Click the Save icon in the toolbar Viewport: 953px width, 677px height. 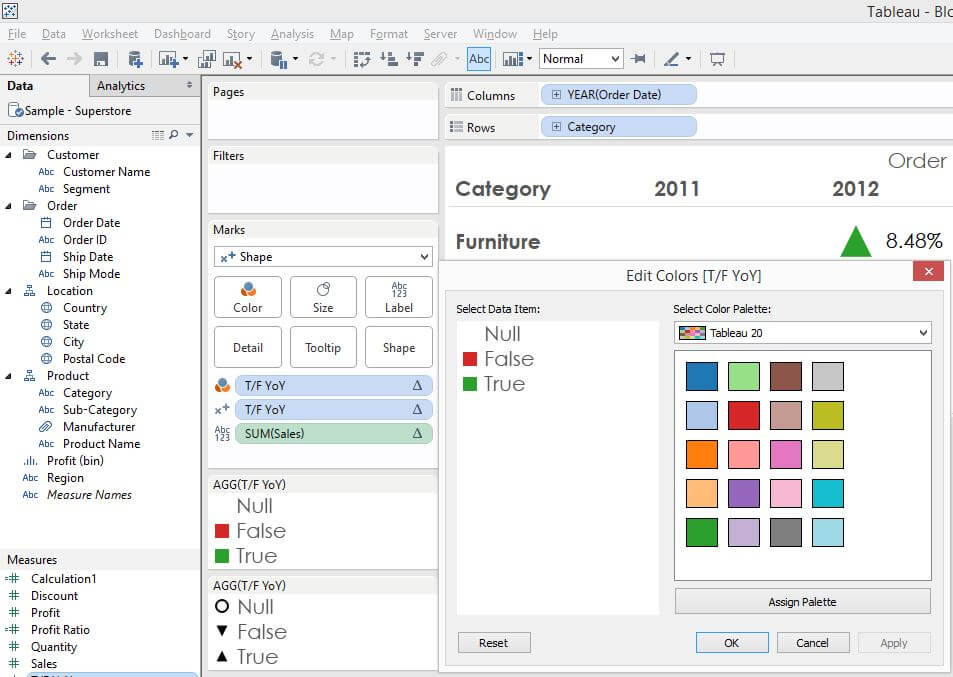(x=100, y=59)
